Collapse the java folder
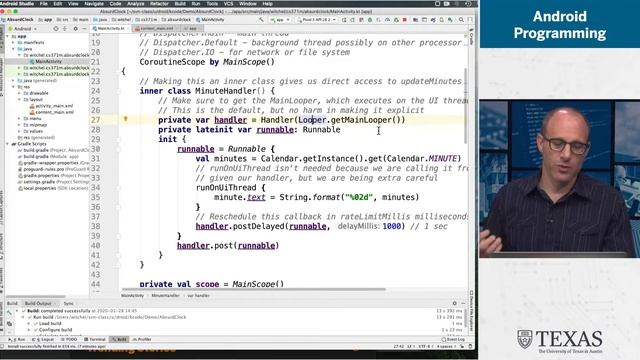640x360 pixels. [13, 49]
